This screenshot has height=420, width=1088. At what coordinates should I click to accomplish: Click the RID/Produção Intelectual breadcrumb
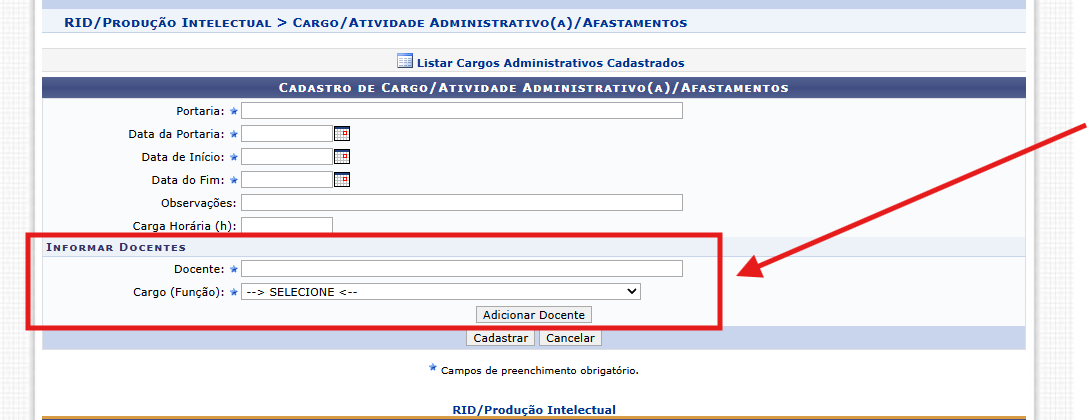tap(167, 23)
